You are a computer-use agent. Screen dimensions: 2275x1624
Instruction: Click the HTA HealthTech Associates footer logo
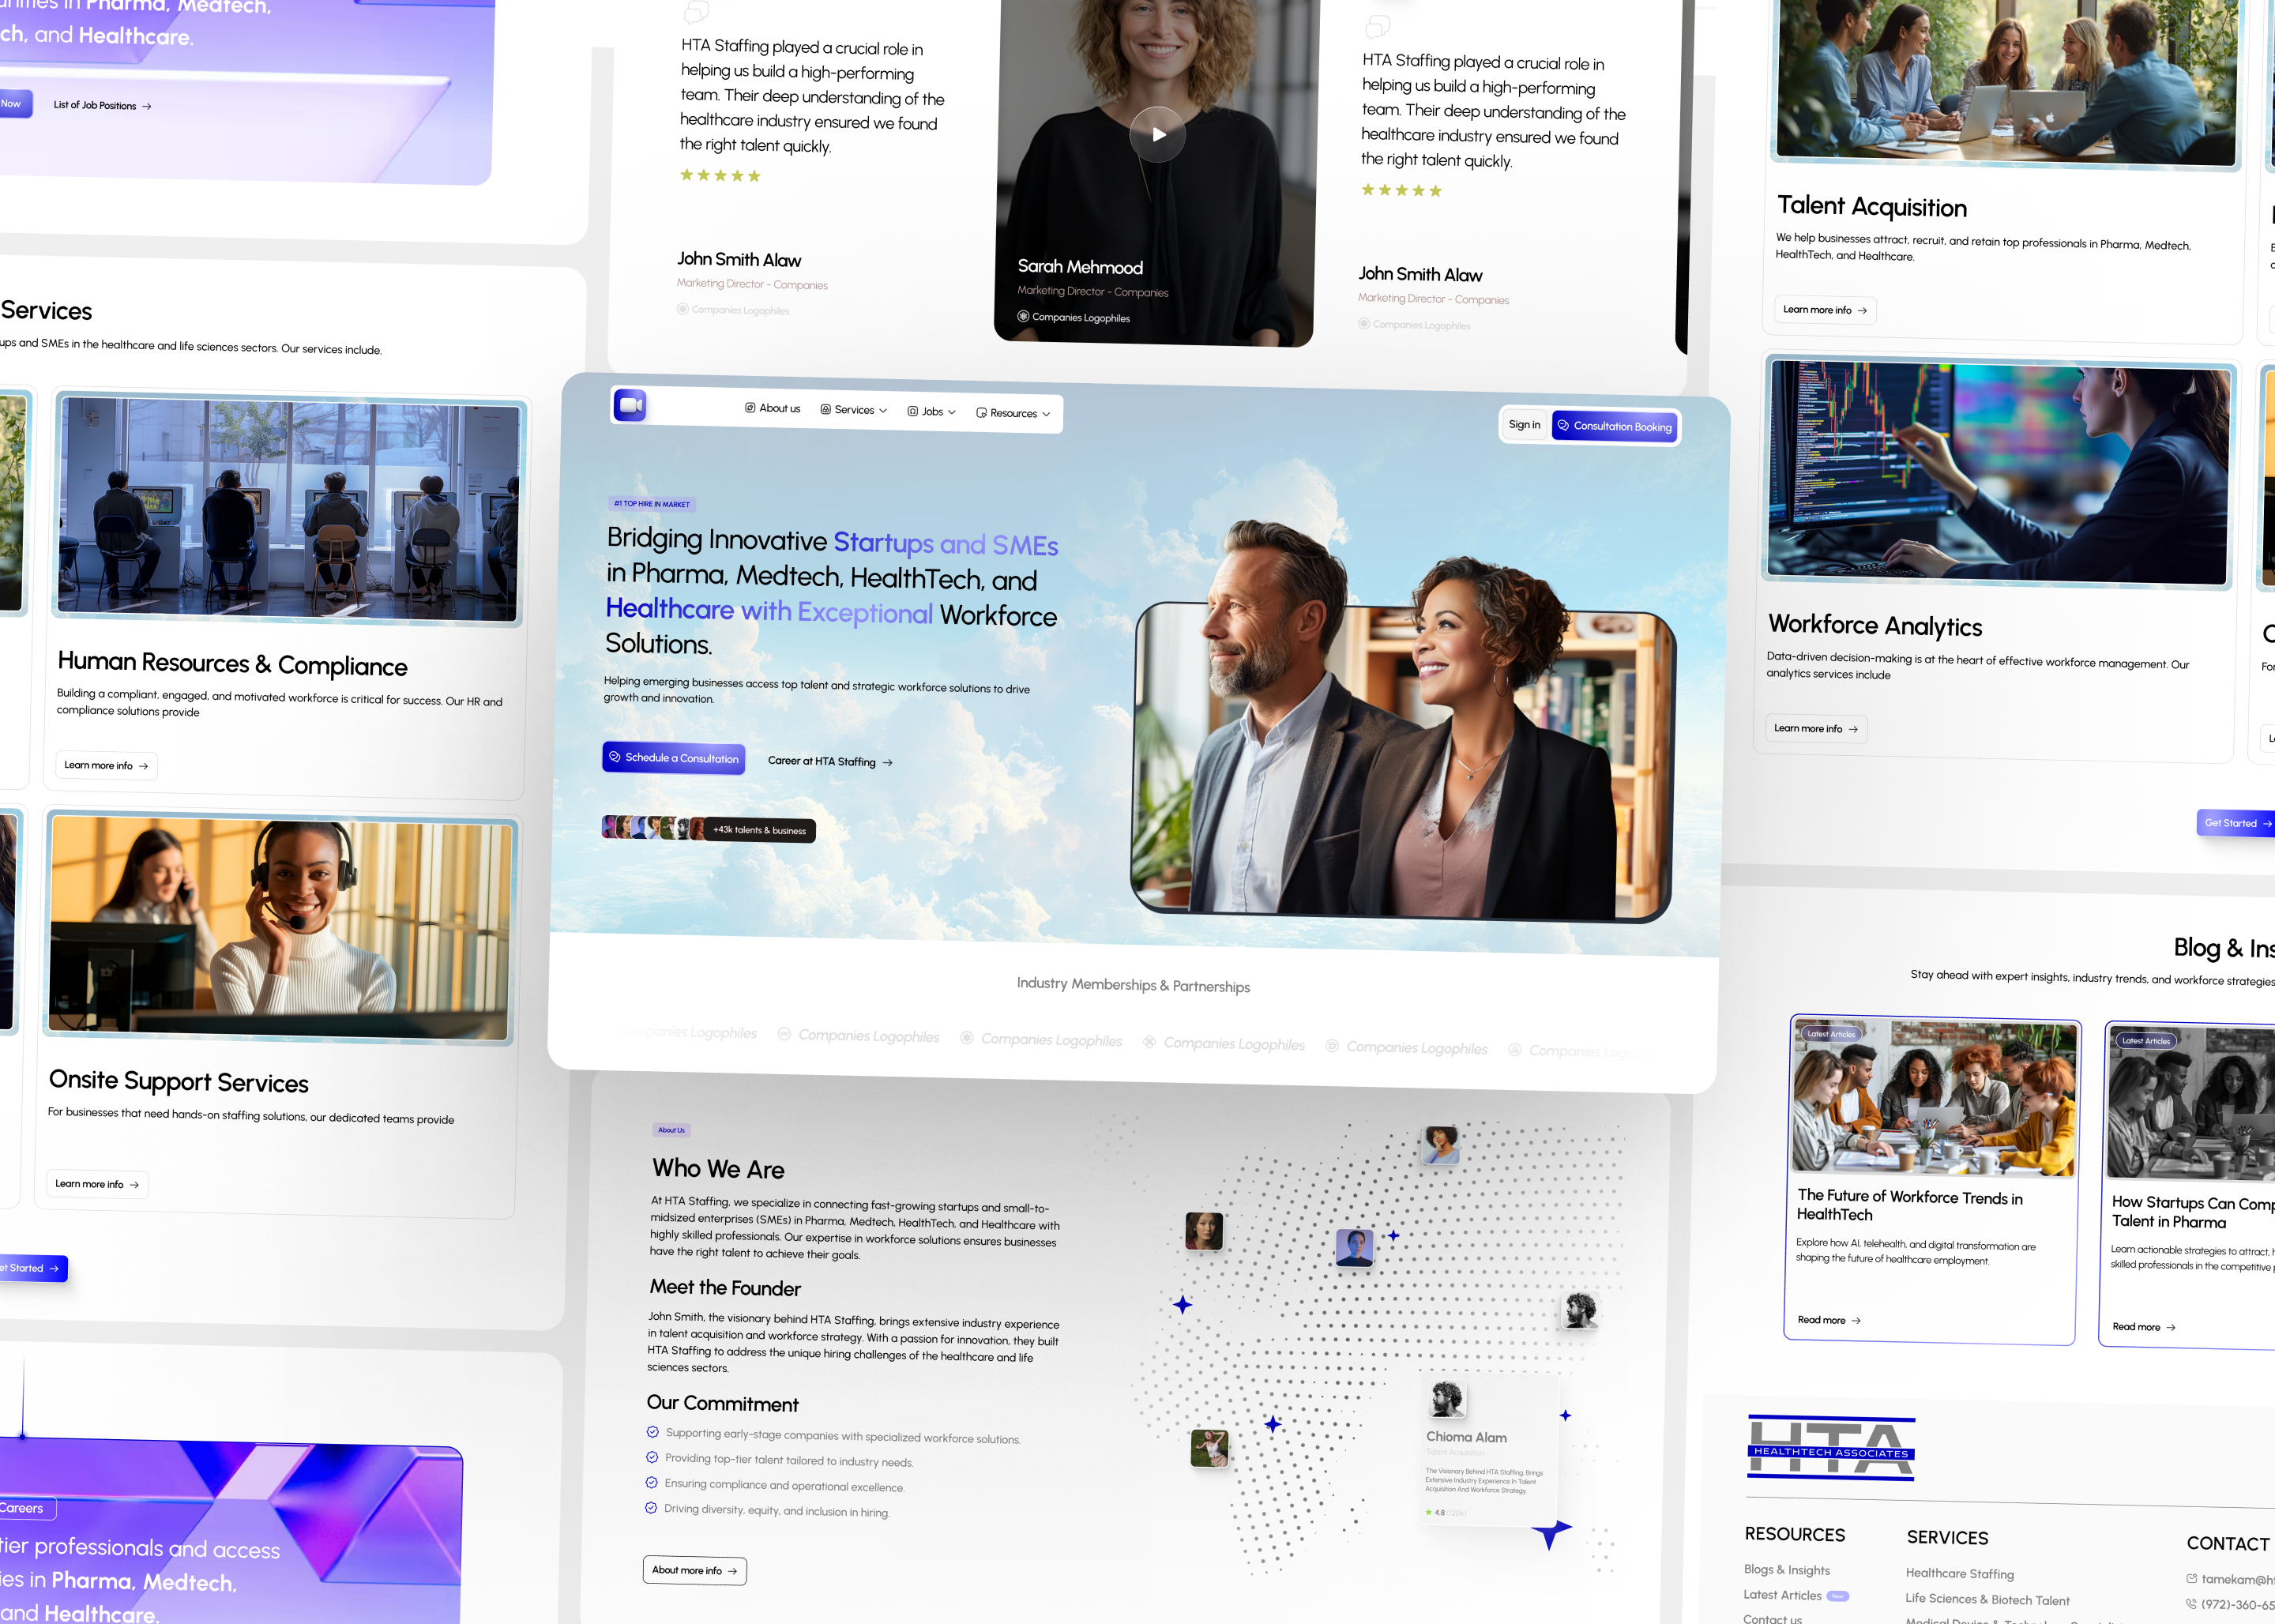click(1831, 1448)
